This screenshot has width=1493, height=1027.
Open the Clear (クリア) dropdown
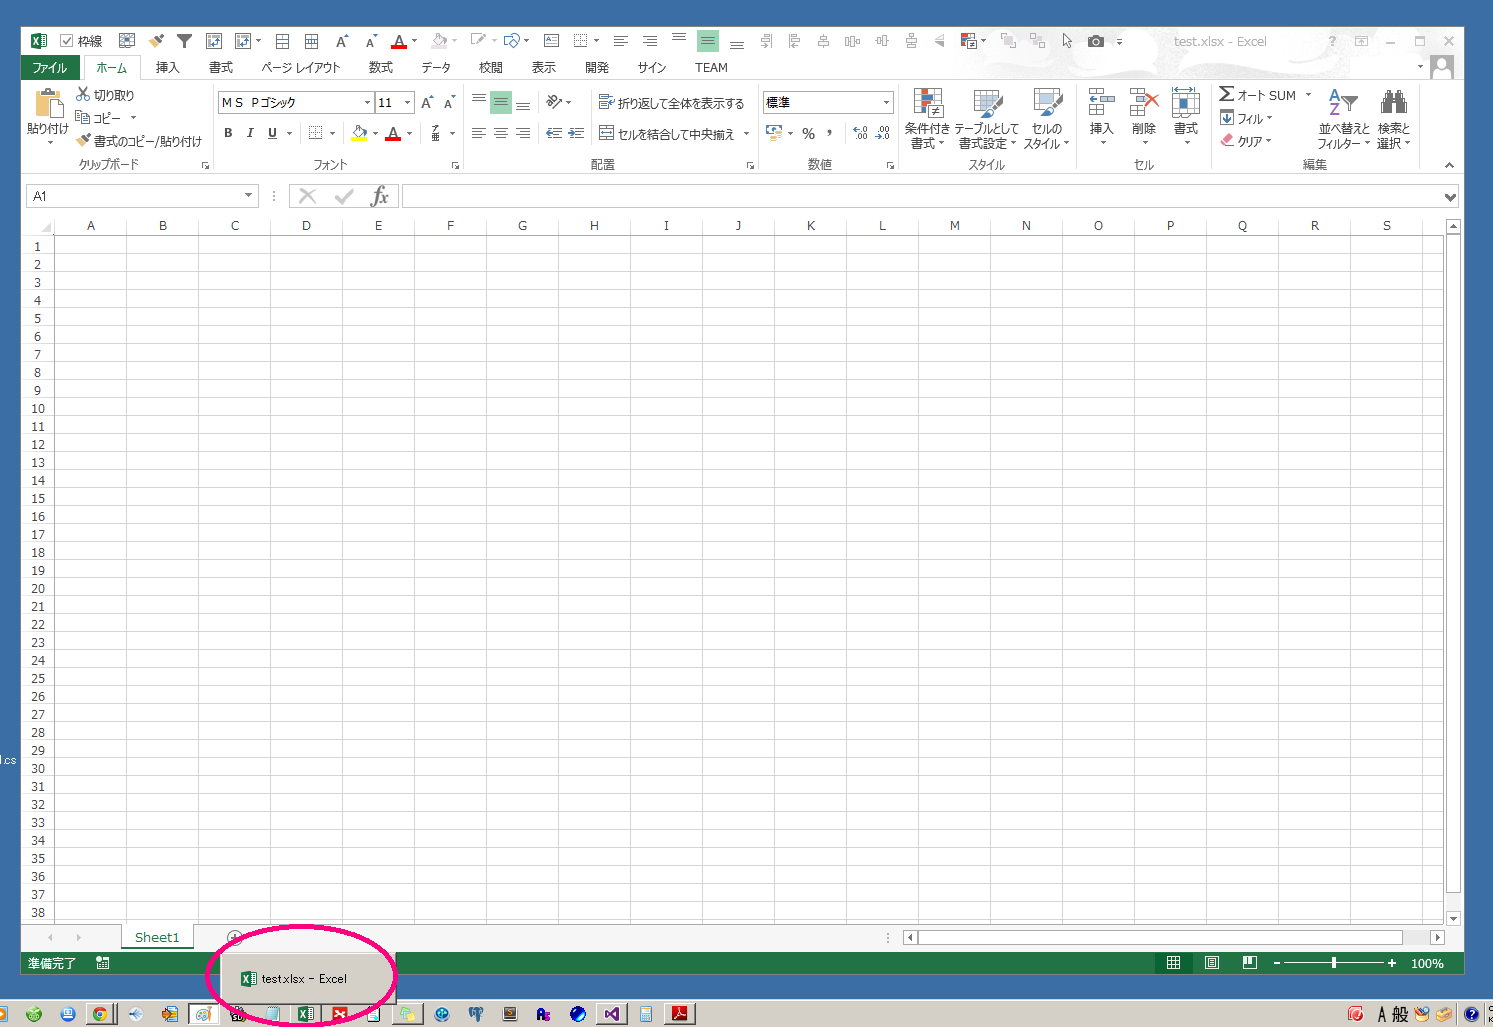click(x=1246, y=141)
